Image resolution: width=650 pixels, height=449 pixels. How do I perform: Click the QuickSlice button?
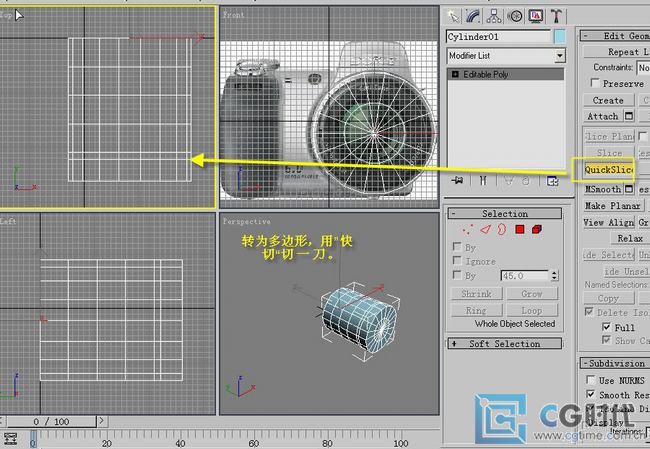(609, 170)
